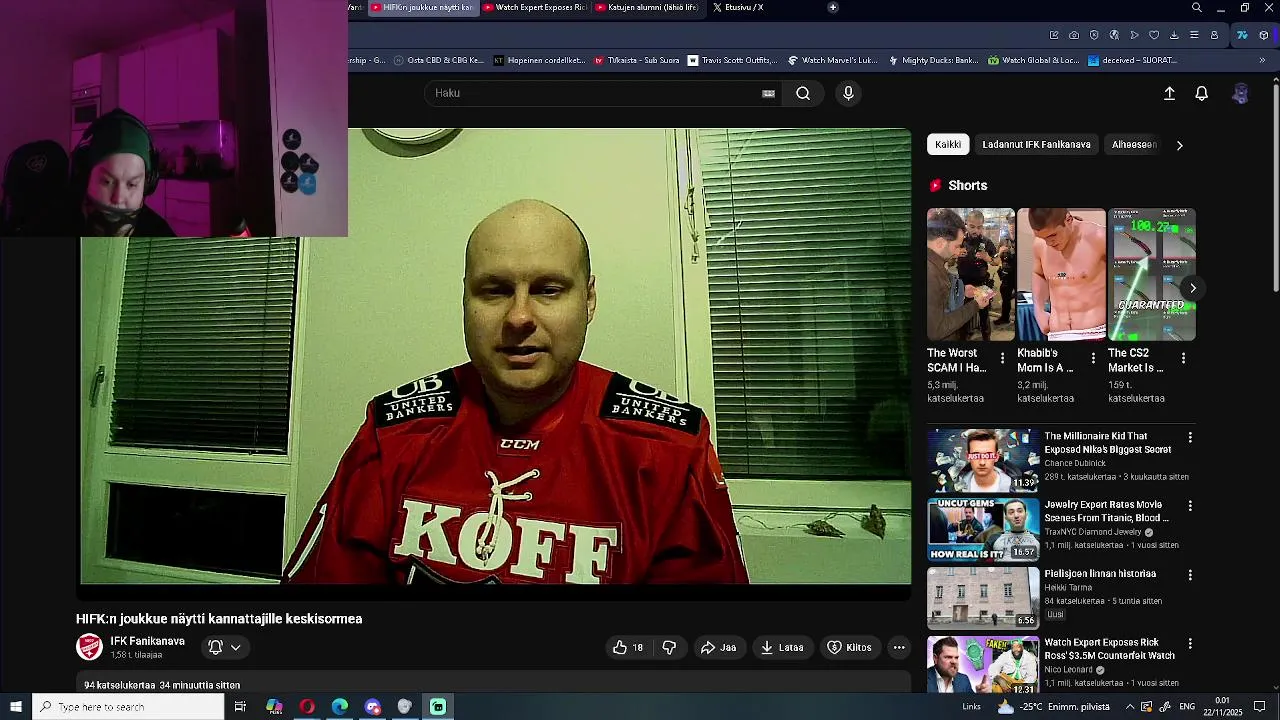Show hidden system tray icons
Image resolution: width=1280 pixels, height=720 pixels.
pyautogui.click(x=1130, y=707)
